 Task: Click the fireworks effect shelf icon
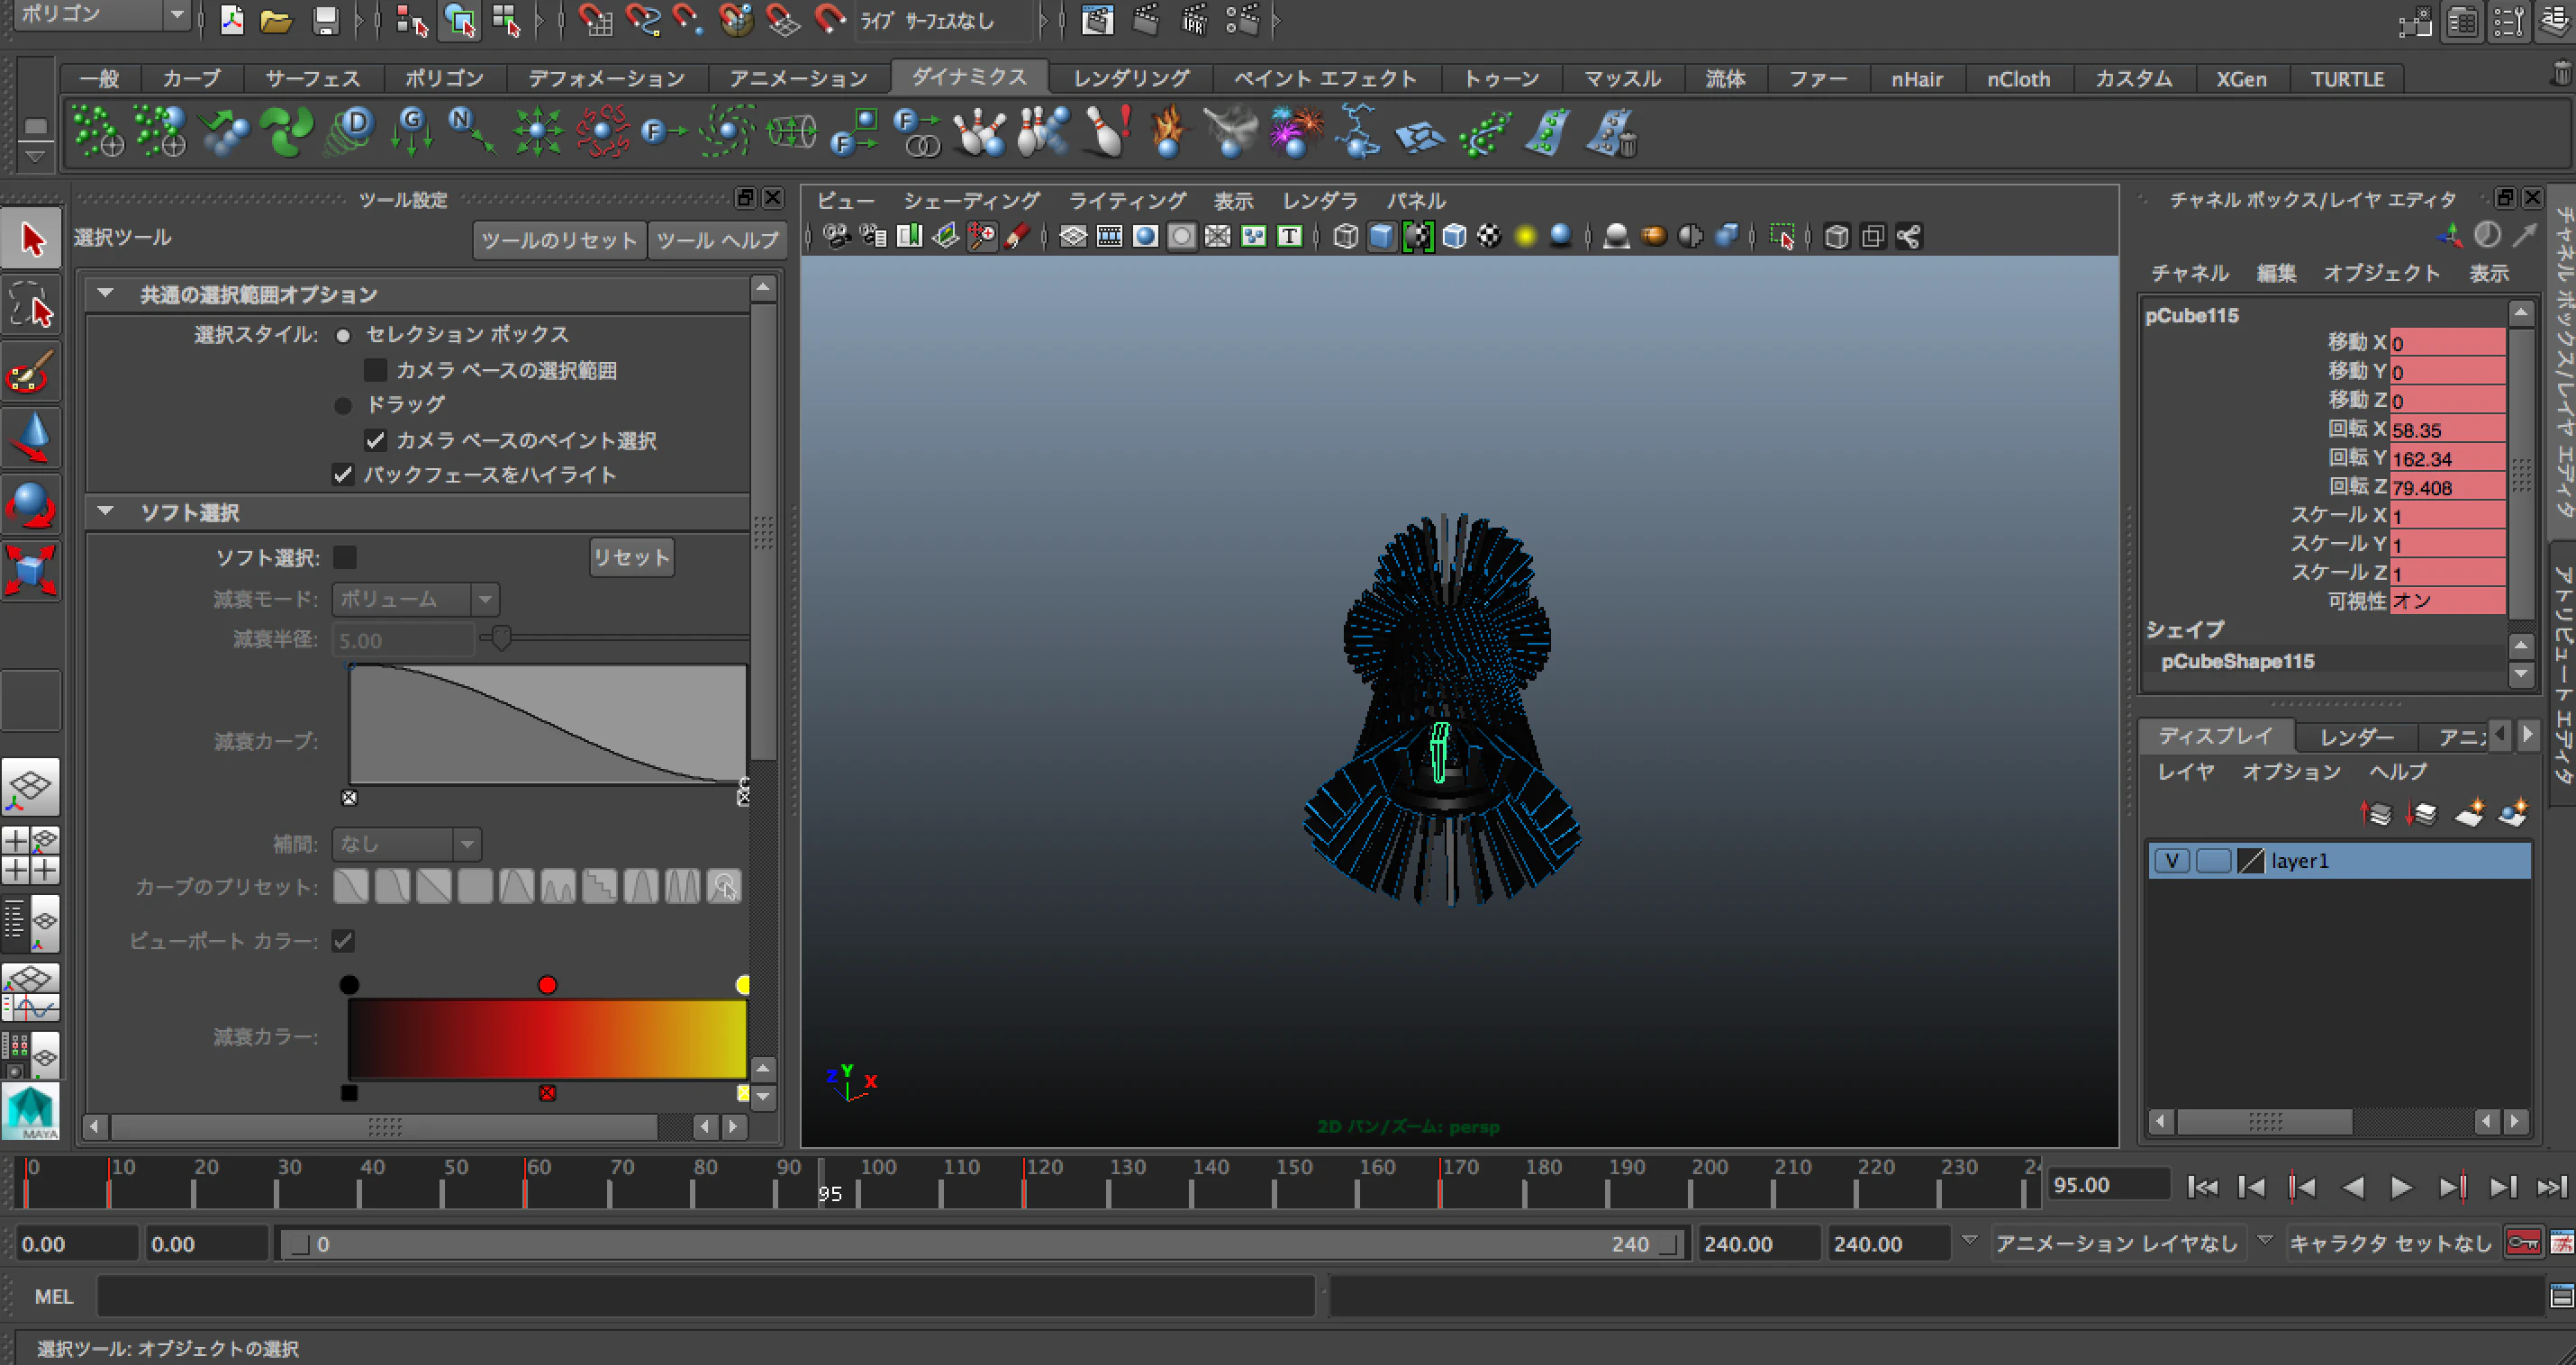(1295, 132)
